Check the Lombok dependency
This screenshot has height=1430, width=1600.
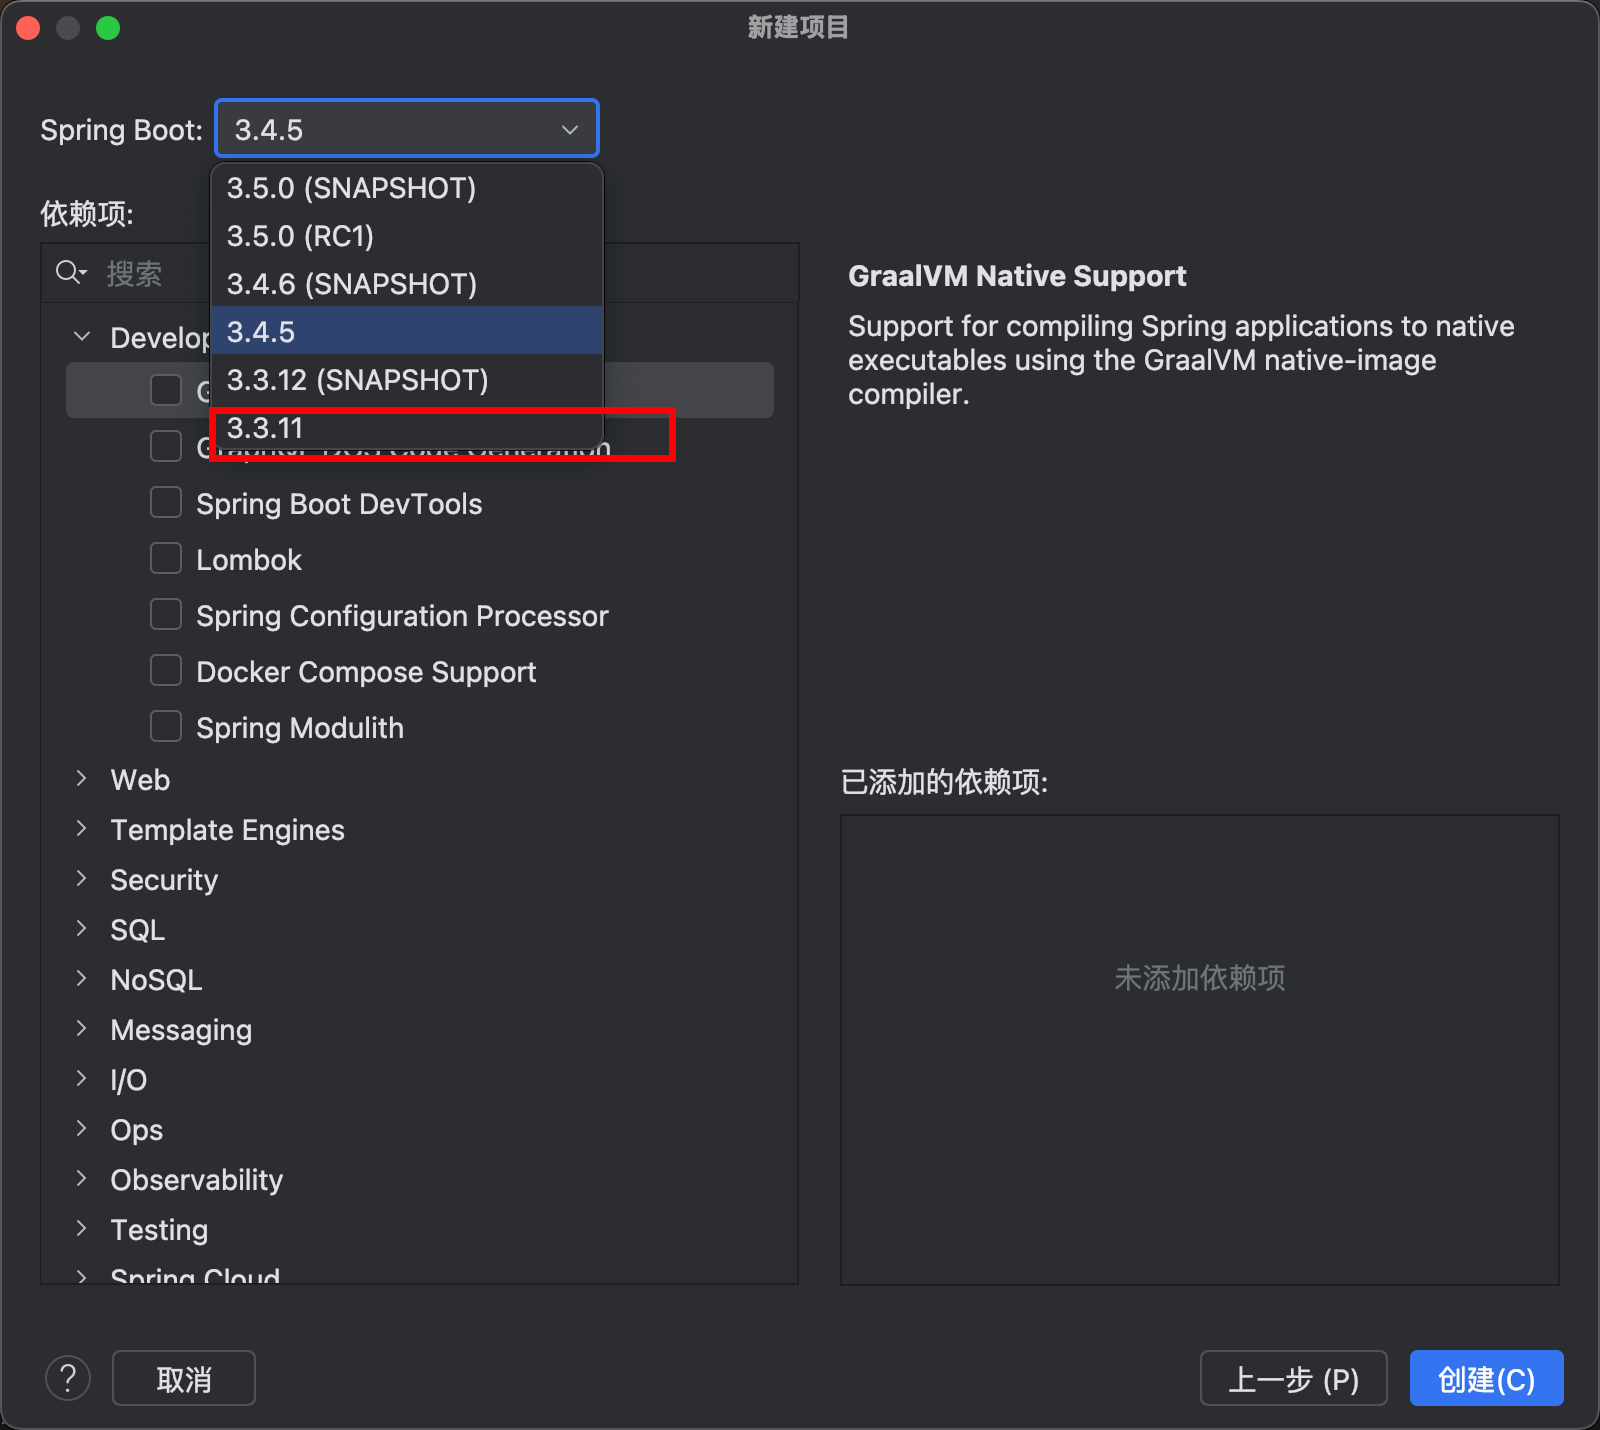coord(166,558)
